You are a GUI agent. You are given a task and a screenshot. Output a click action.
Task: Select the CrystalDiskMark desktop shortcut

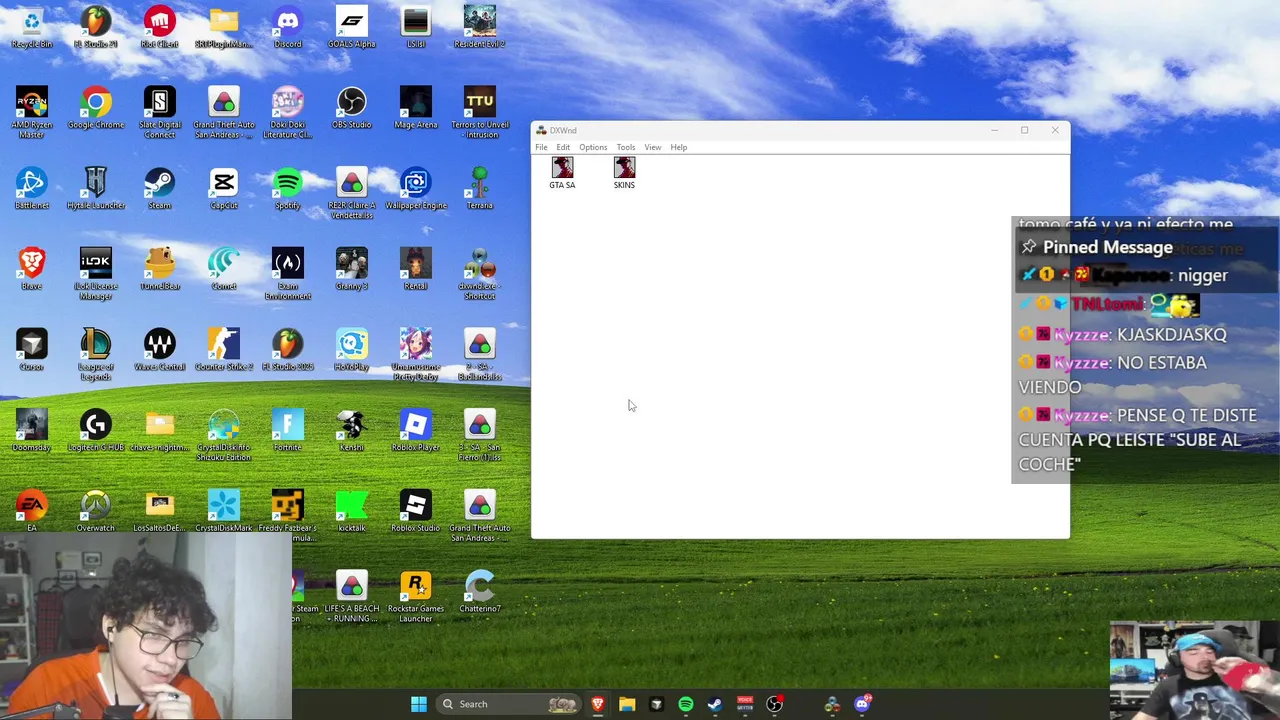[x=224, y=512]
